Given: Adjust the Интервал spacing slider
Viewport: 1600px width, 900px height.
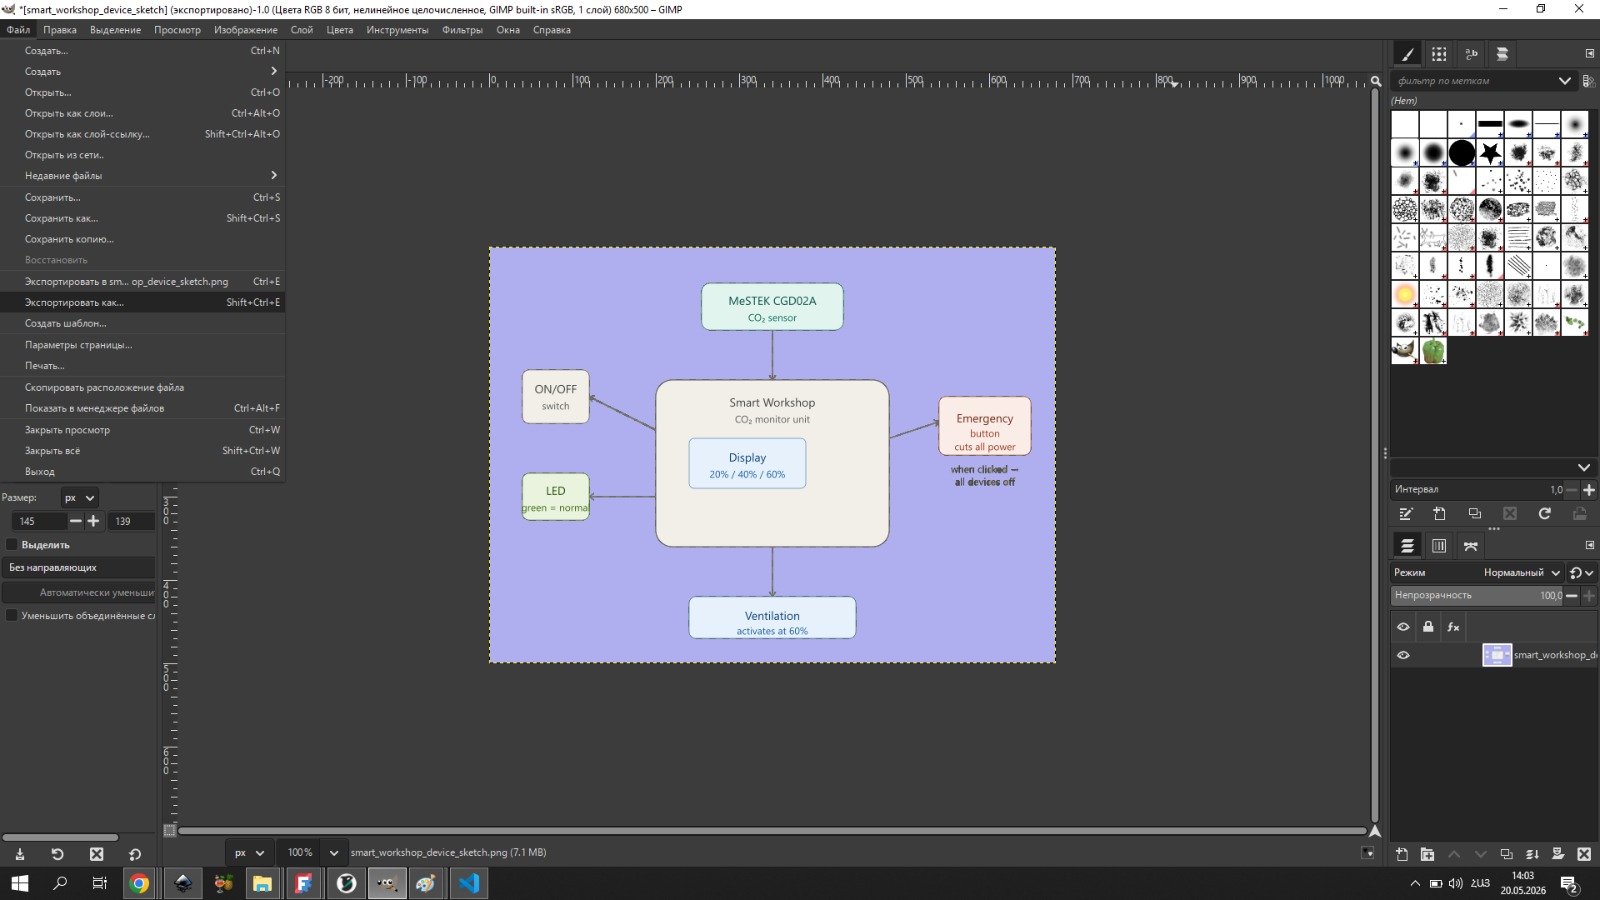Looking at the screenshot, I should pyautogui.click(x=1476, y=490).
